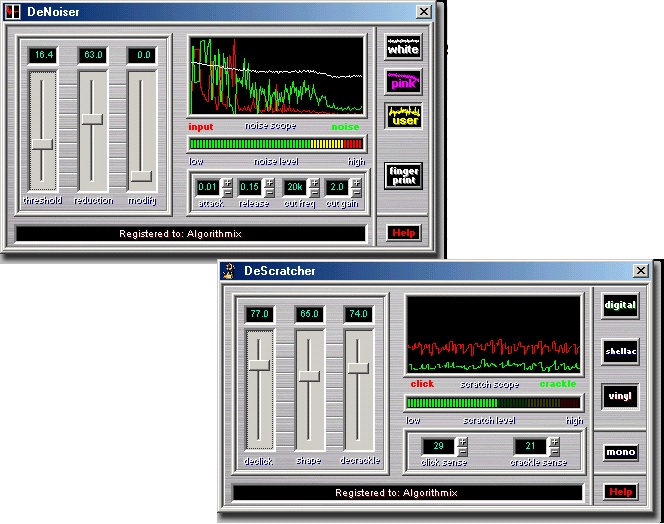
Task: Choose the user noise profile button
Action: 403,116
